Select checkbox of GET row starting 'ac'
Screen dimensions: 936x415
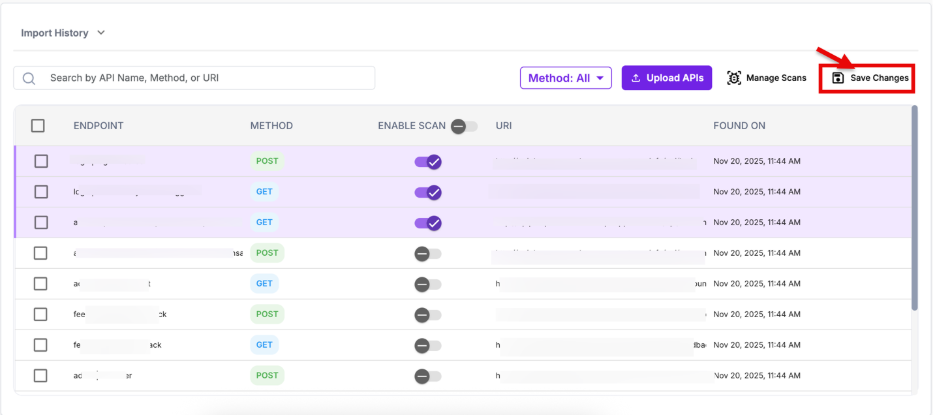[x=41, y=284]
